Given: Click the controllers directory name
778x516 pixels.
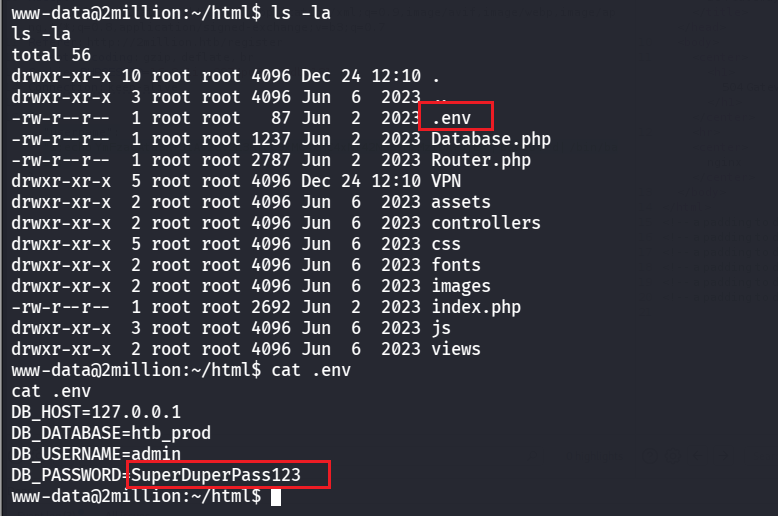Looking at the screenshot, I should [x=486, y=223].
